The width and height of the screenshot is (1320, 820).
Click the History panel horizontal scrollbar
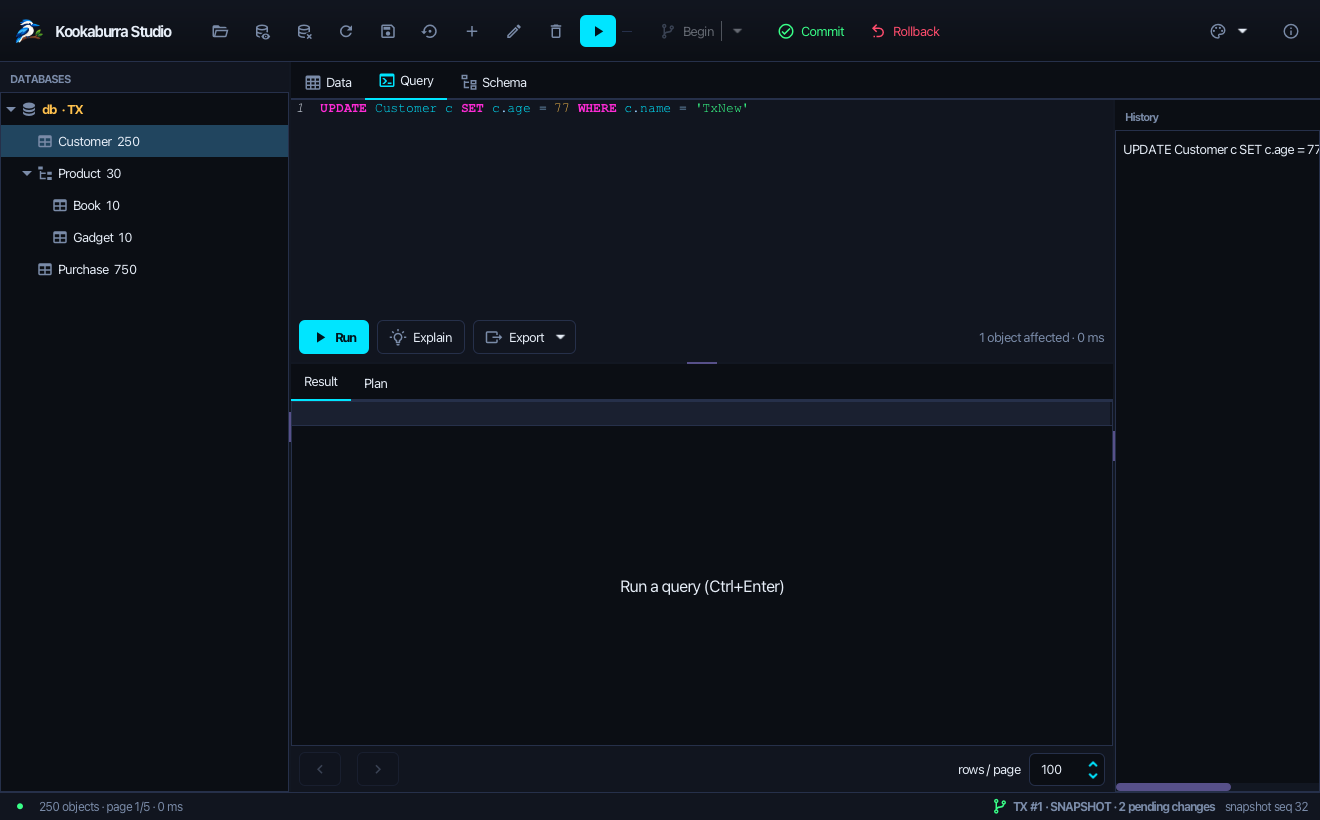[x=1173, y=787]
